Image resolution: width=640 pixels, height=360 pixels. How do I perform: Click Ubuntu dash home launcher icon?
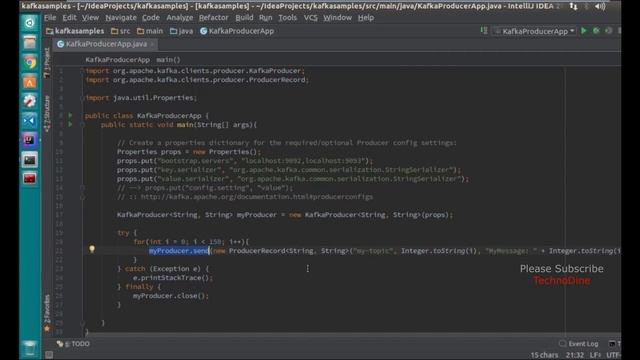coord(29,23)
